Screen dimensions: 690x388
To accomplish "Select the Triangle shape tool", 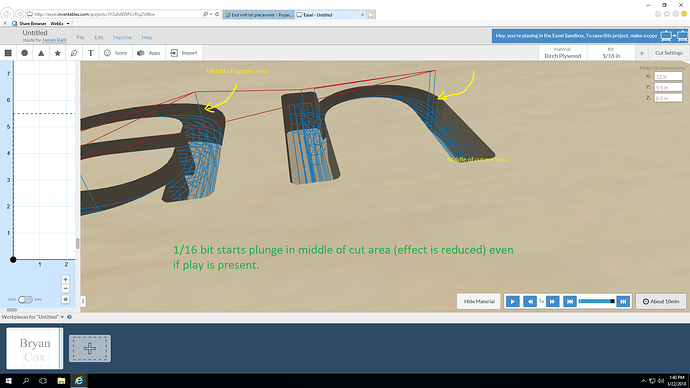I will coord(41,53).
